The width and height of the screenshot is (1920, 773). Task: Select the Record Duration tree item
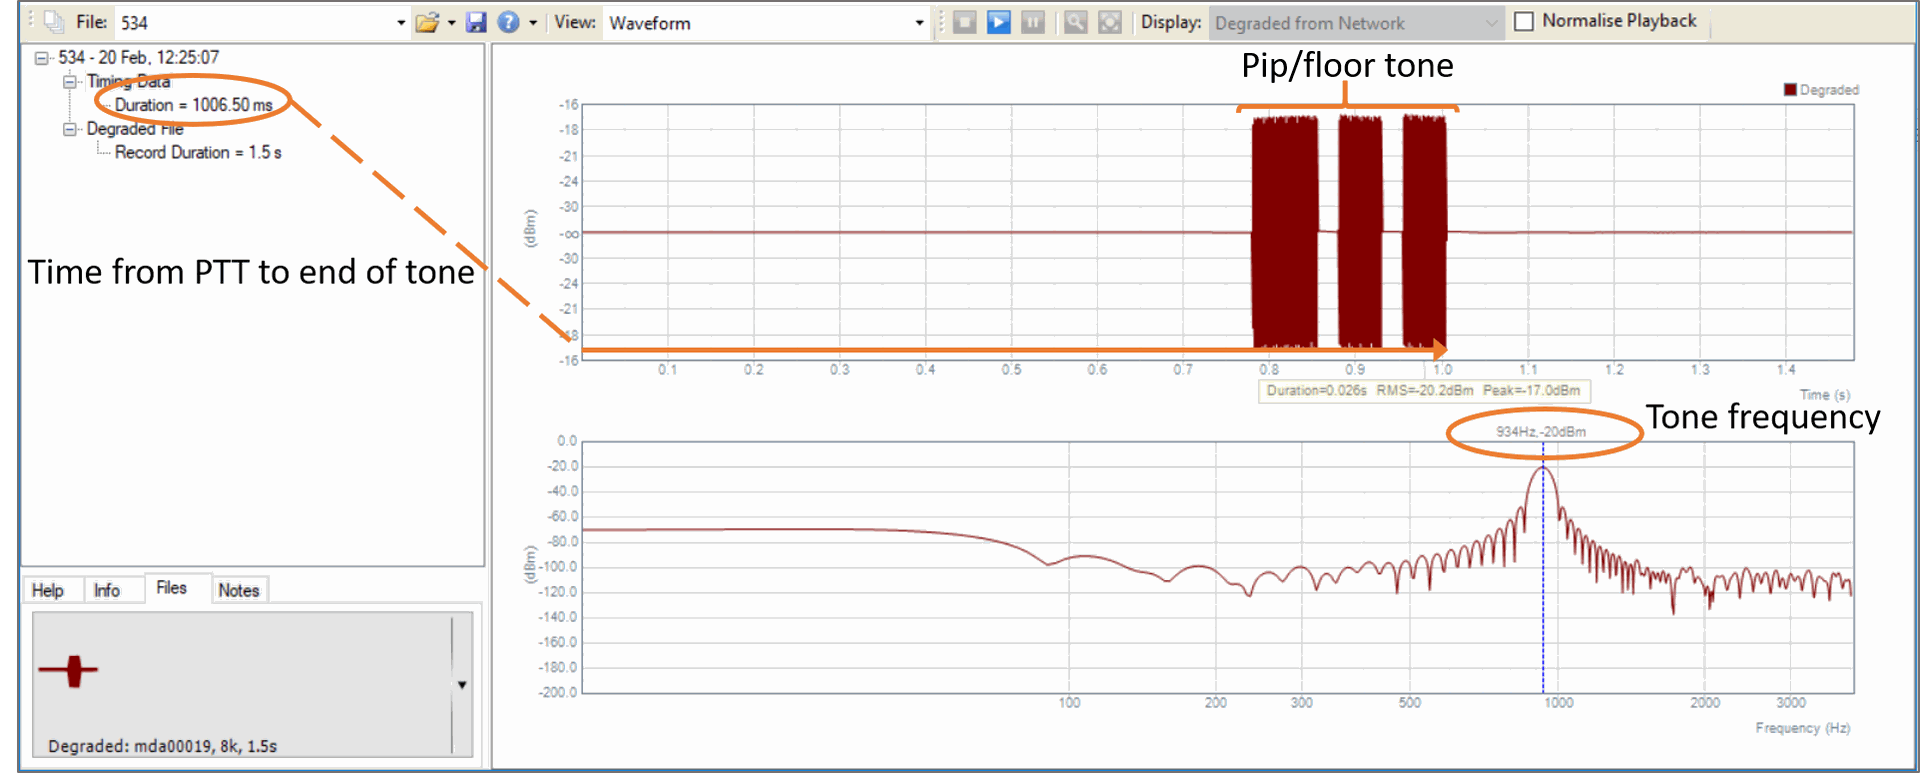pos(198,152)
